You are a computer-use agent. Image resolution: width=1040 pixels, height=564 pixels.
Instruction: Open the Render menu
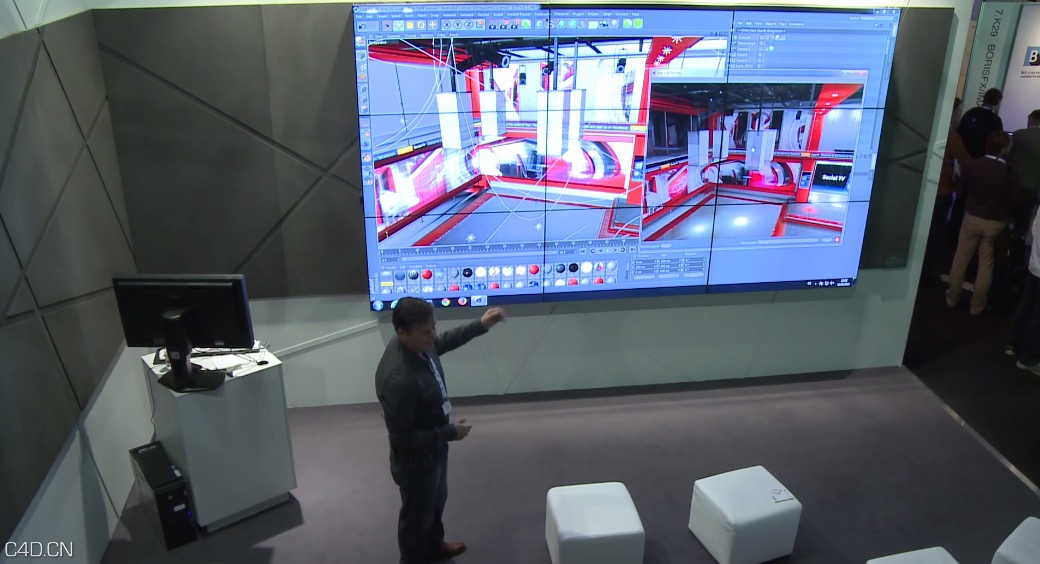point(484,15)
